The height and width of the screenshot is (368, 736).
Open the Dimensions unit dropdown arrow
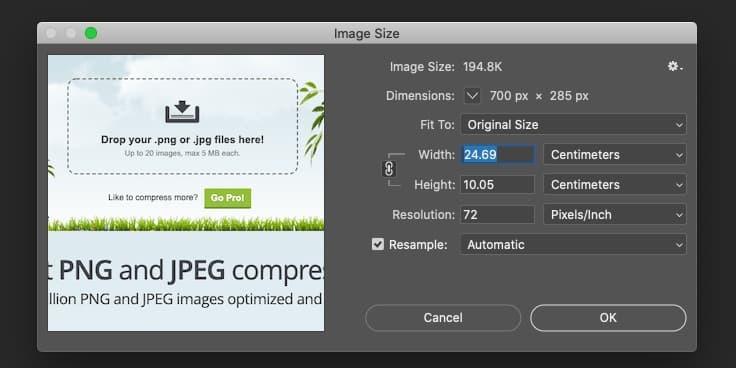coord(472,96)
